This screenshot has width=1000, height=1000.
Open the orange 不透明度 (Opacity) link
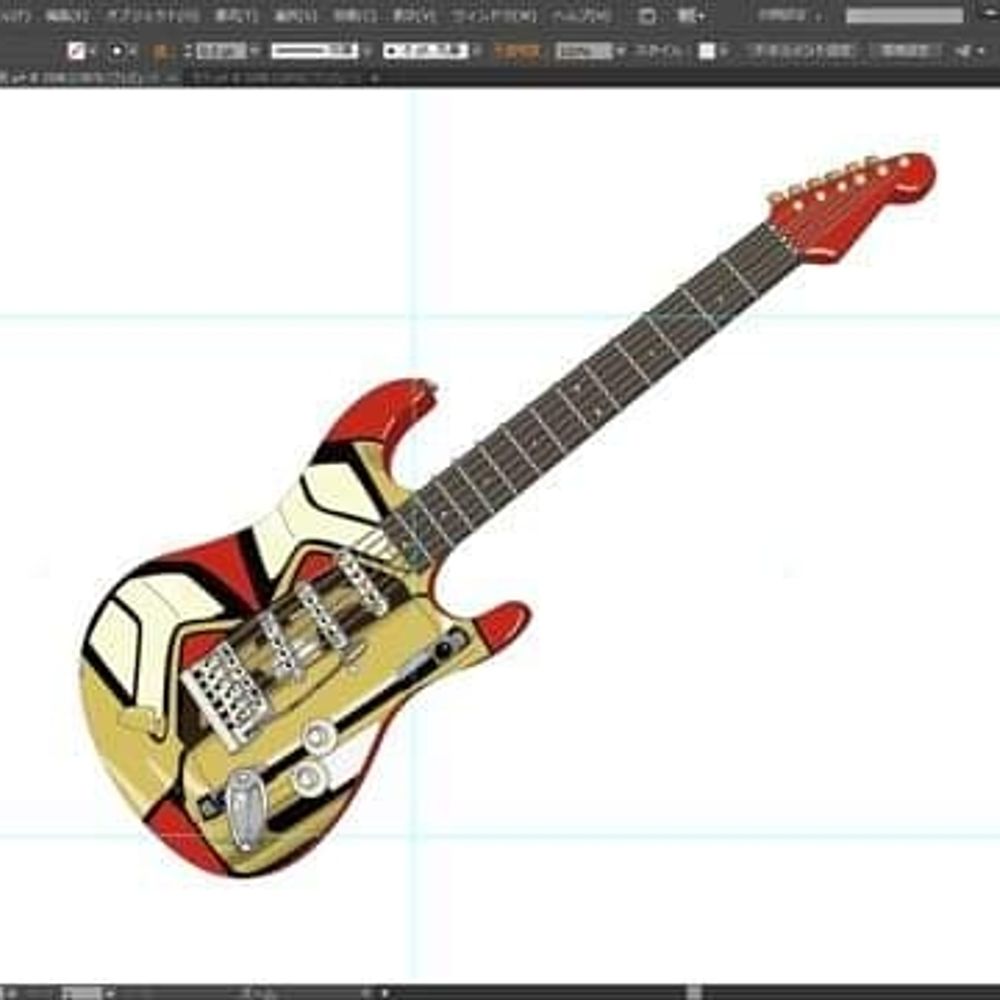517,51
